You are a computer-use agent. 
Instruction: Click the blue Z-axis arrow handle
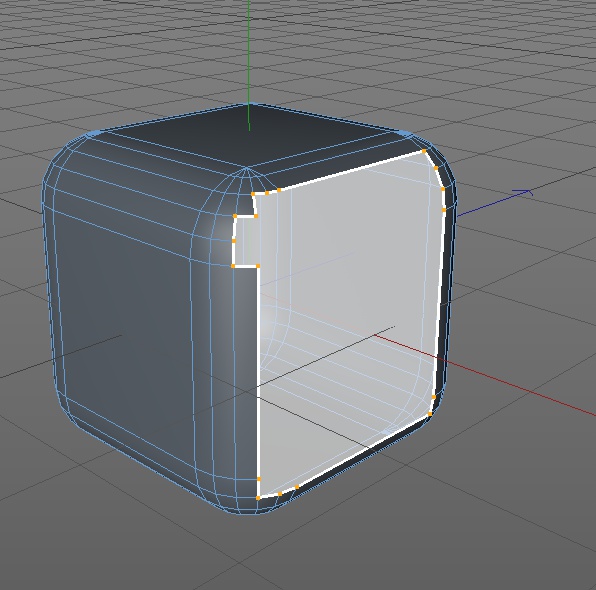coord(523,193)
